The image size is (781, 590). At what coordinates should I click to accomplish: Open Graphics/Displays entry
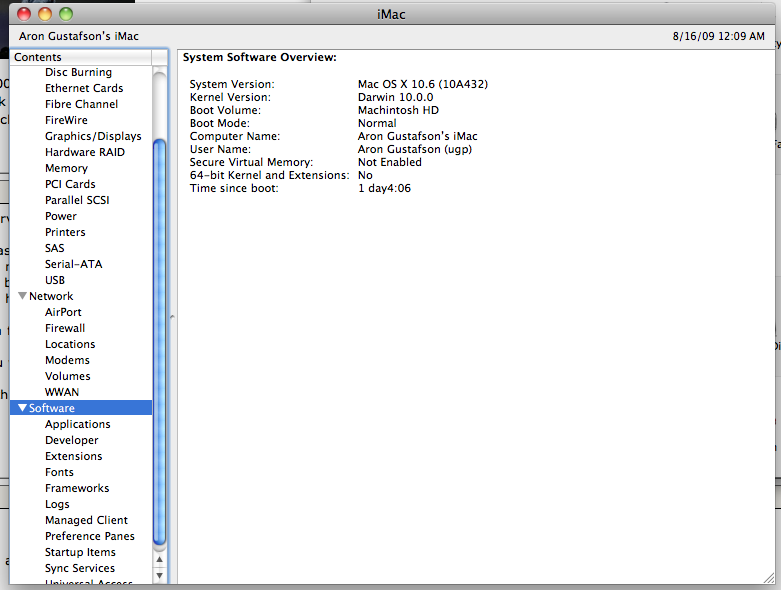93,136
